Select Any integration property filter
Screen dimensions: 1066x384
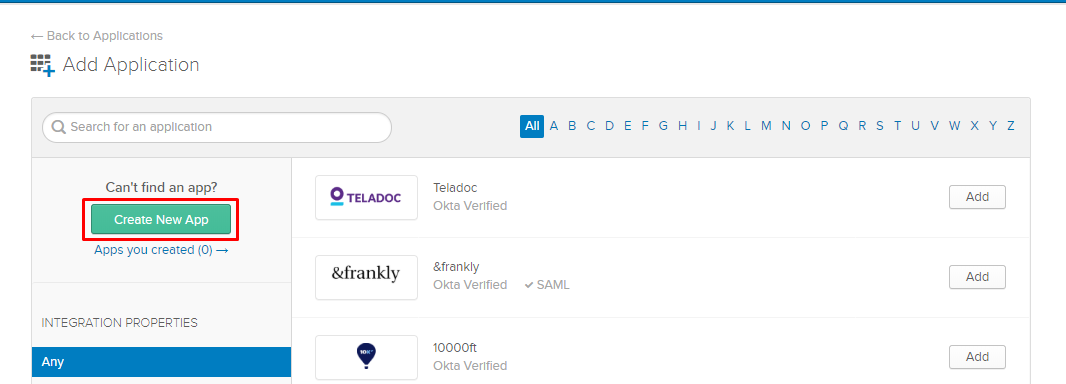tap(161, 362)
